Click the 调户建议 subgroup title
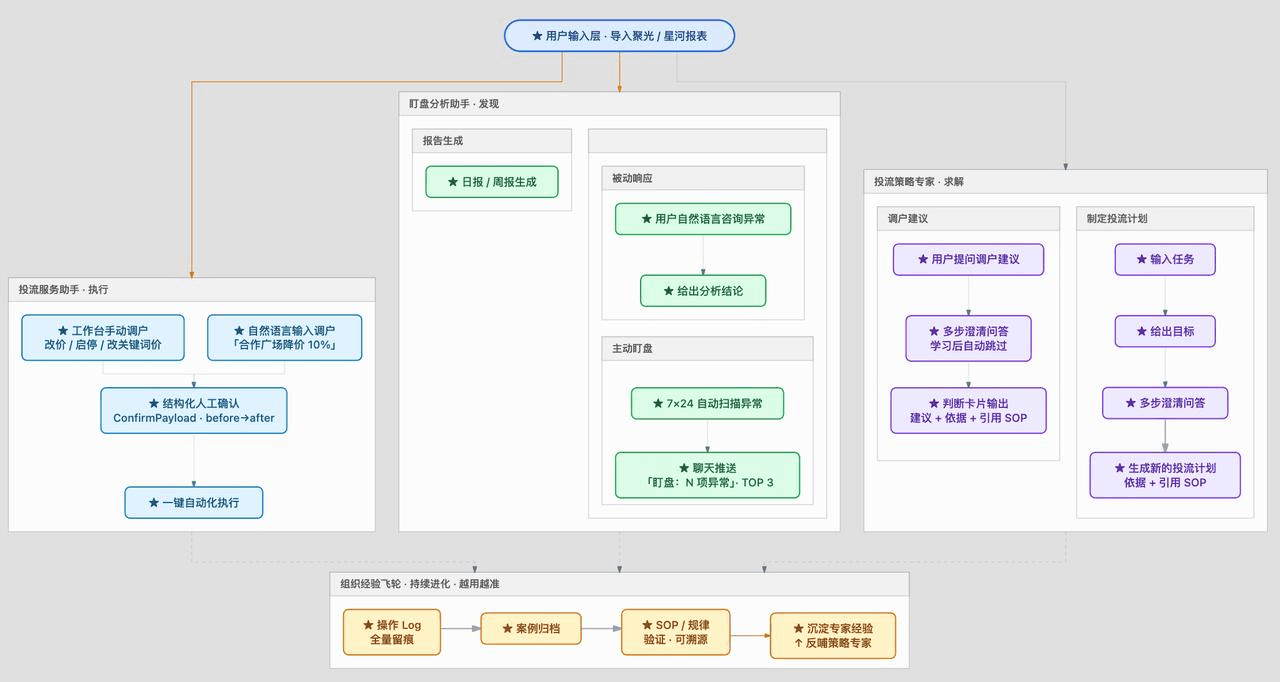The width and height of the screenshot is (1280, 682). click(x=908, y=219)
